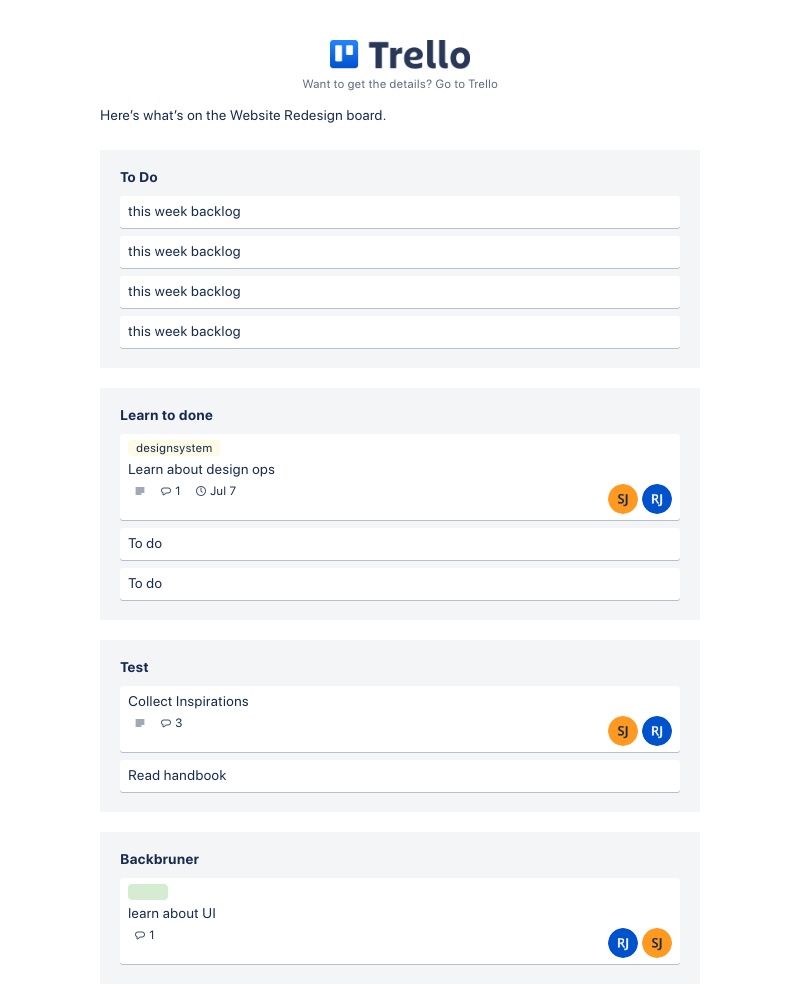Screen dimensions: 800x1000
Task: Click the Trello logo icon
Action: point(345,54)
